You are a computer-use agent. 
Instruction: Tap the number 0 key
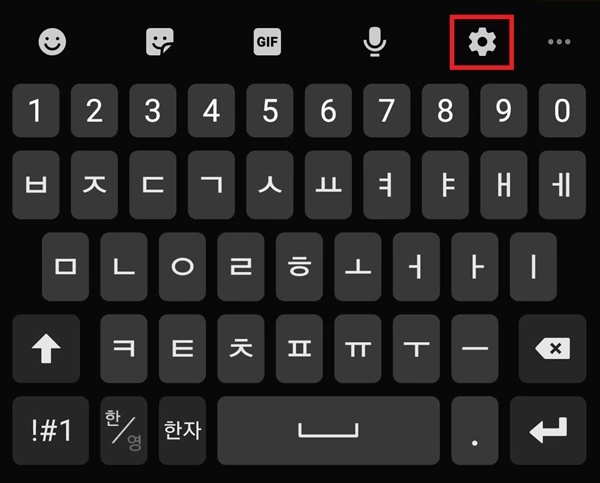[562, 111]
